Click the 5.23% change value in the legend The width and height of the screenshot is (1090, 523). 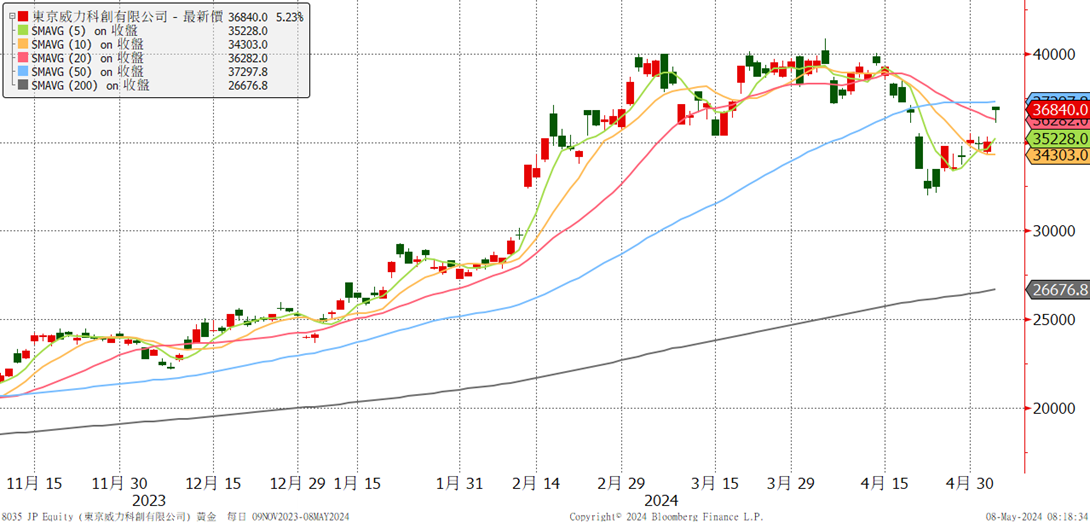click(288, 16)
